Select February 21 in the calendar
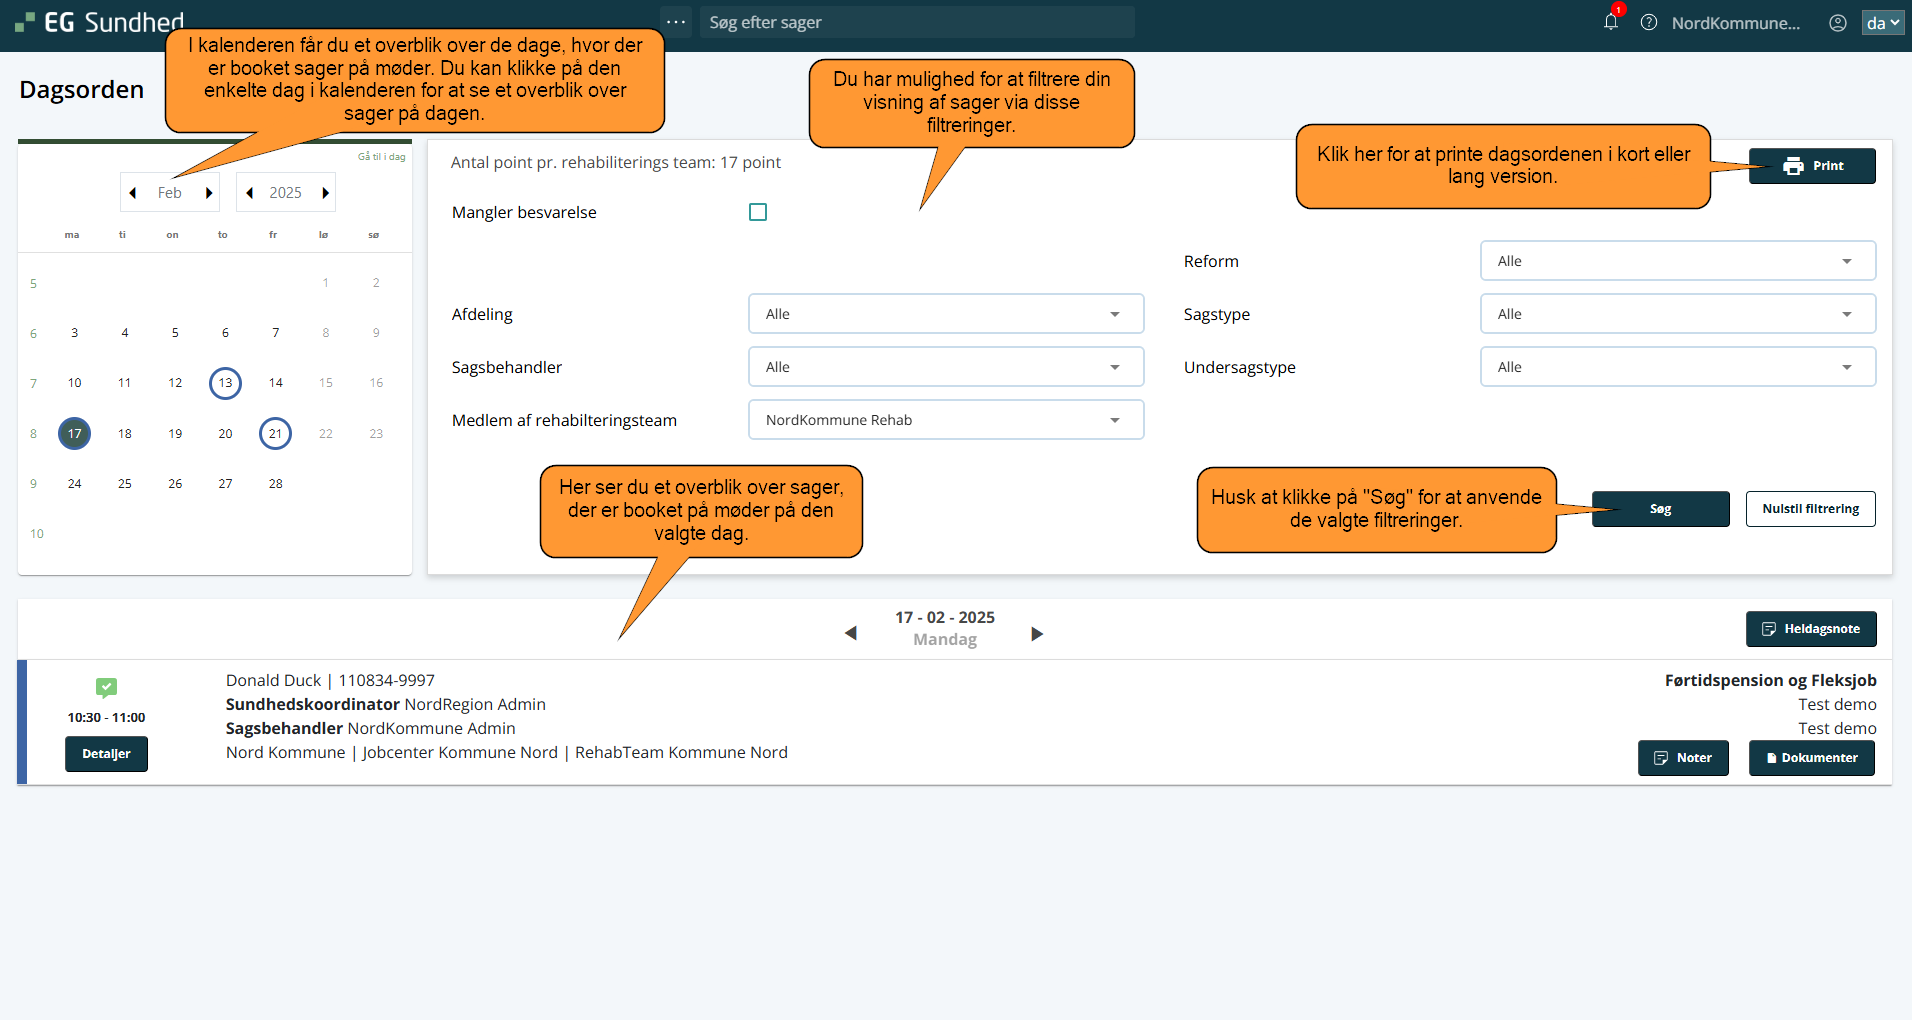 coord(275,433)
